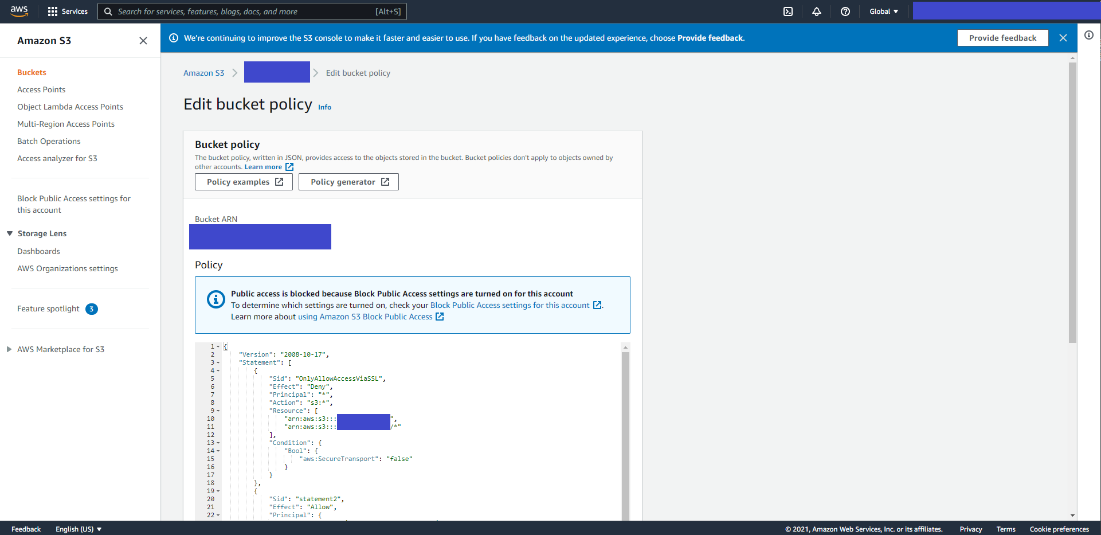Click external link icon next to Learn more

click(x=289, y=167)
